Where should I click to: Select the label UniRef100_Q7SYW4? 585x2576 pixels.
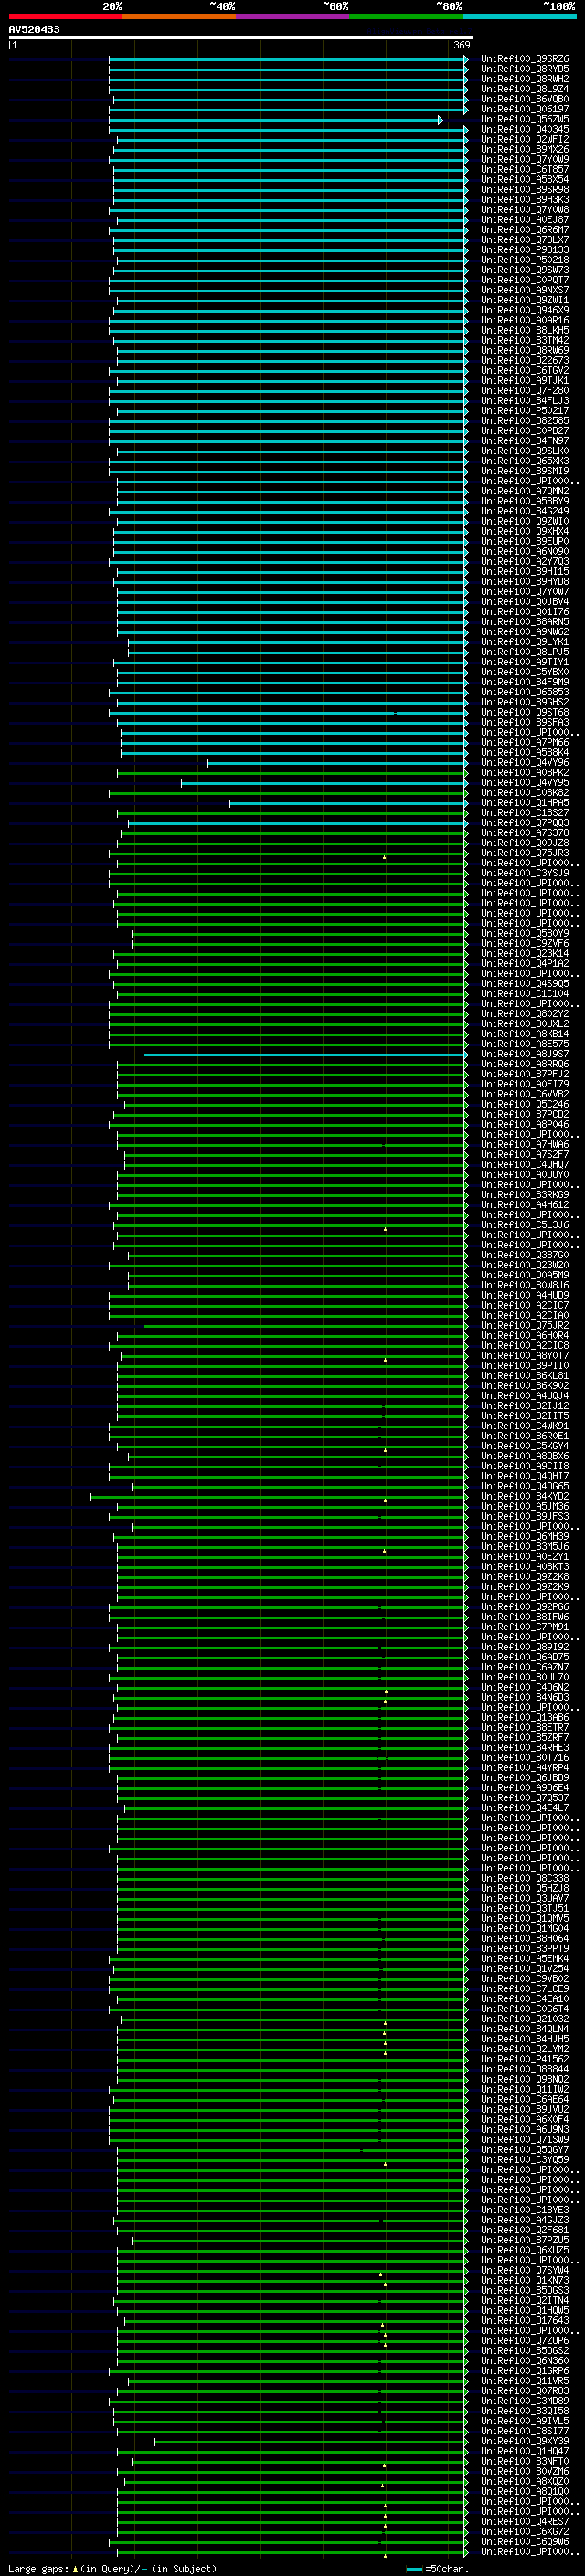click(525, 2270)
